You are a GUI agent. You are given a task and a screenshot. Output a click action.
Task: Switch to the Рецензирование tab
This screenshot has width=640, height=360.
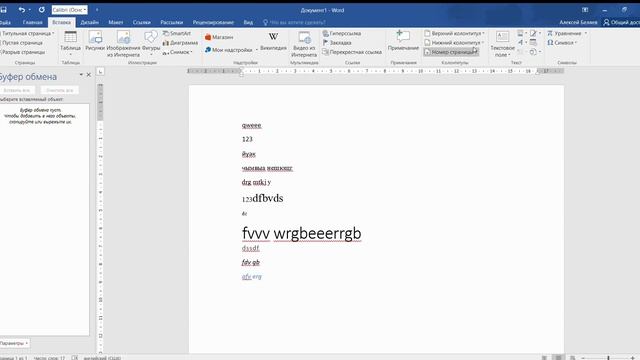(x=213, y=22)
